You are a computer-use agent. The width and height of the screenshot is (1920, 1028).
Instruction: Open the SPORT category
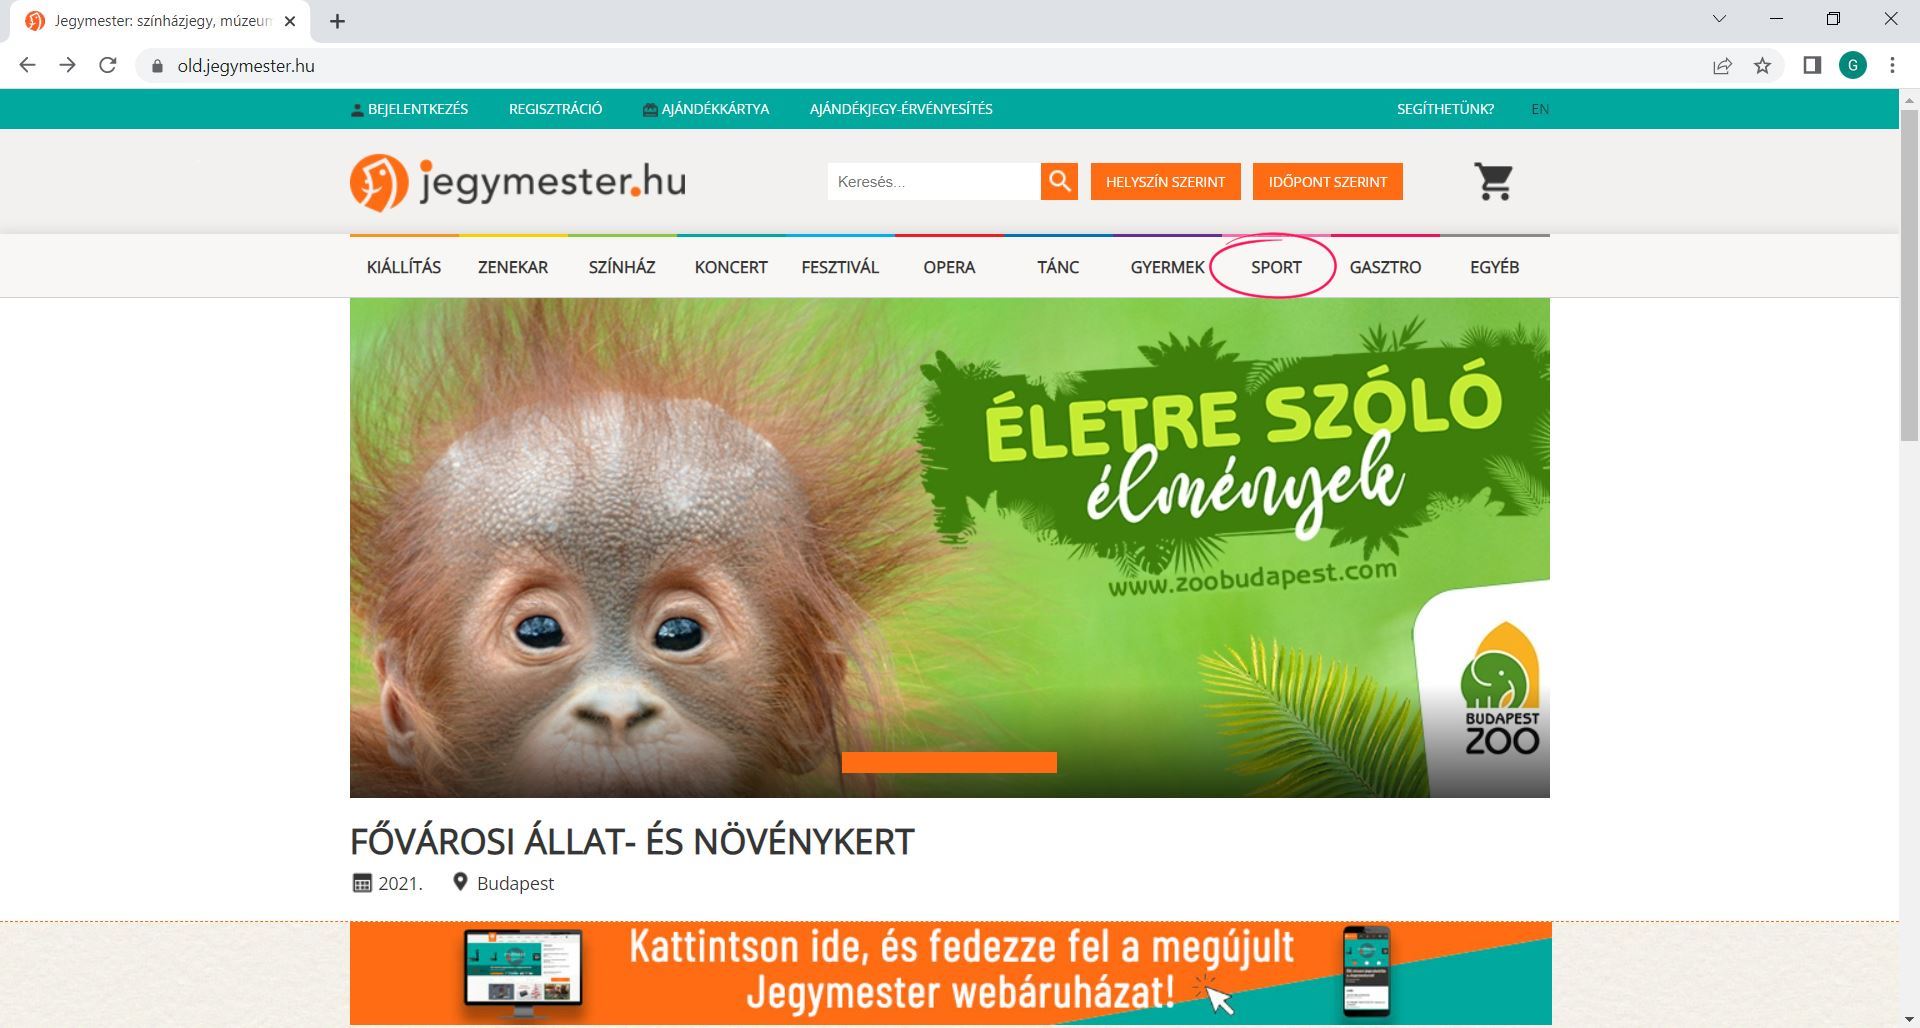(1276, 267)
